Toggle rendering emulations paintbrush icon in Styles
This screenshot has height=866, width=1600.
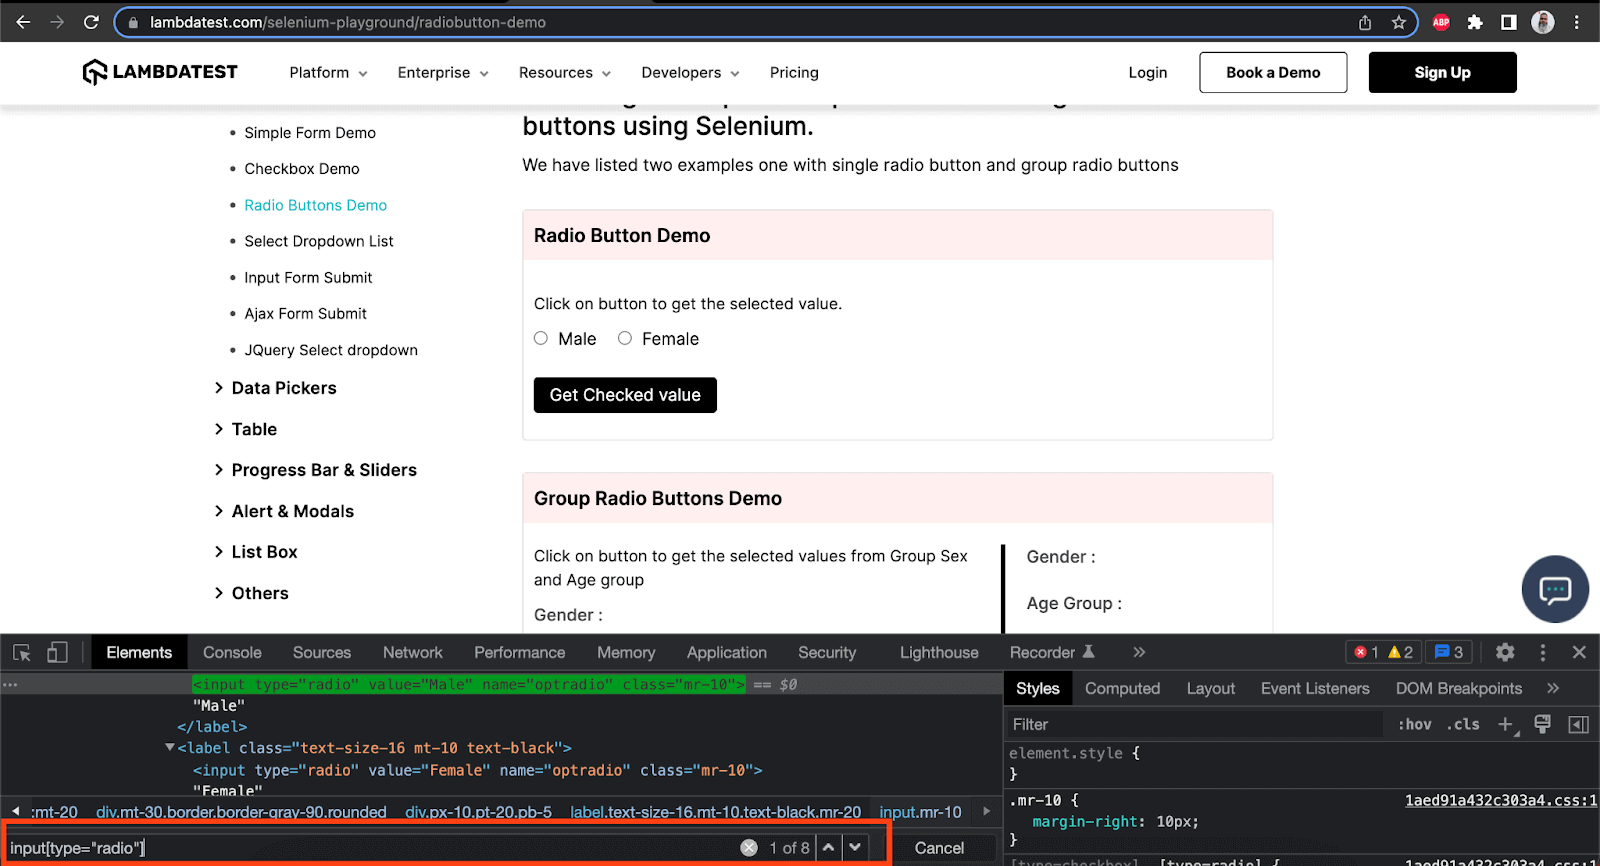1543,724
